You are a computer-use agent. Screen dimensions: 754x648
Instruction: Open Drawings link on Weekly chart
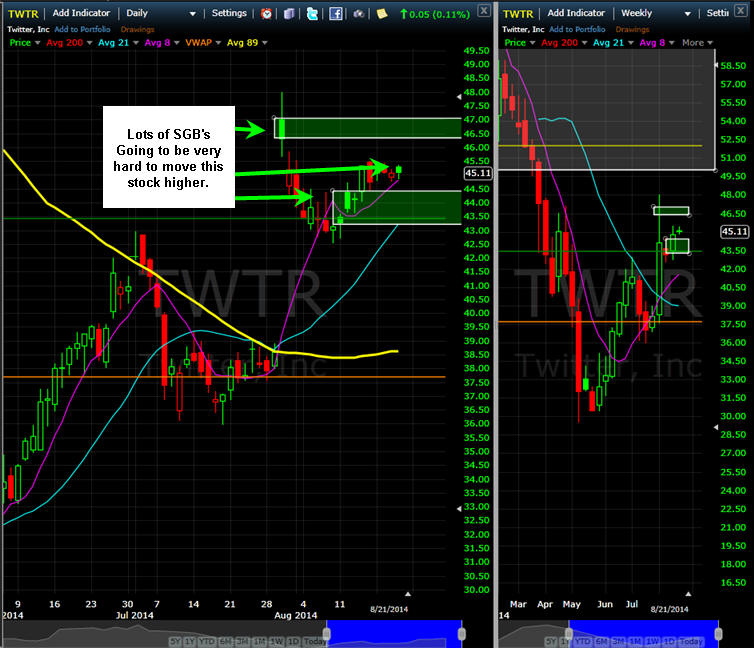click(x=632, y=29)
